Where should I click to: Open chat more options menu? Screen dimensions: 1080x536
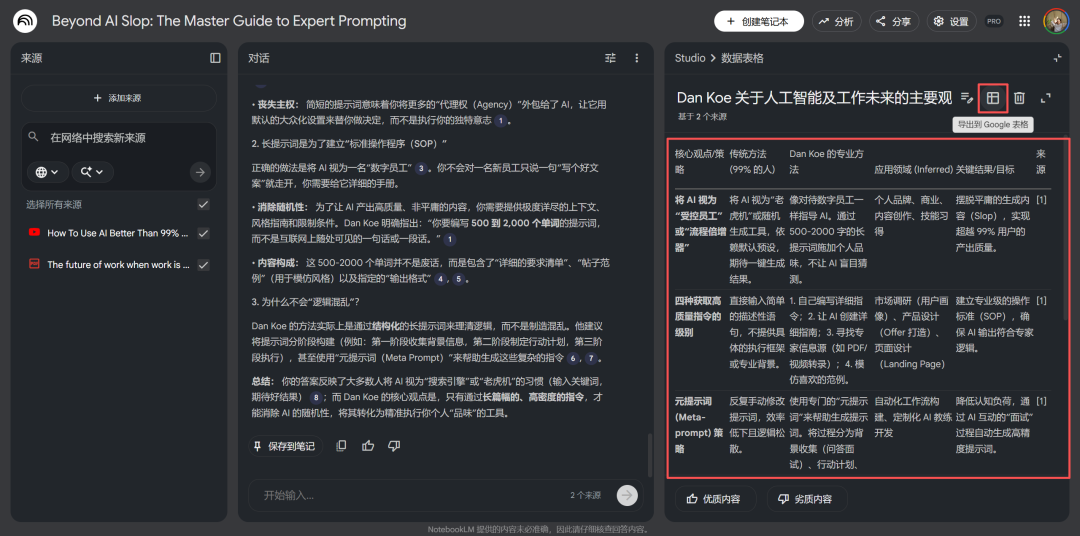(x=636, y=58)
